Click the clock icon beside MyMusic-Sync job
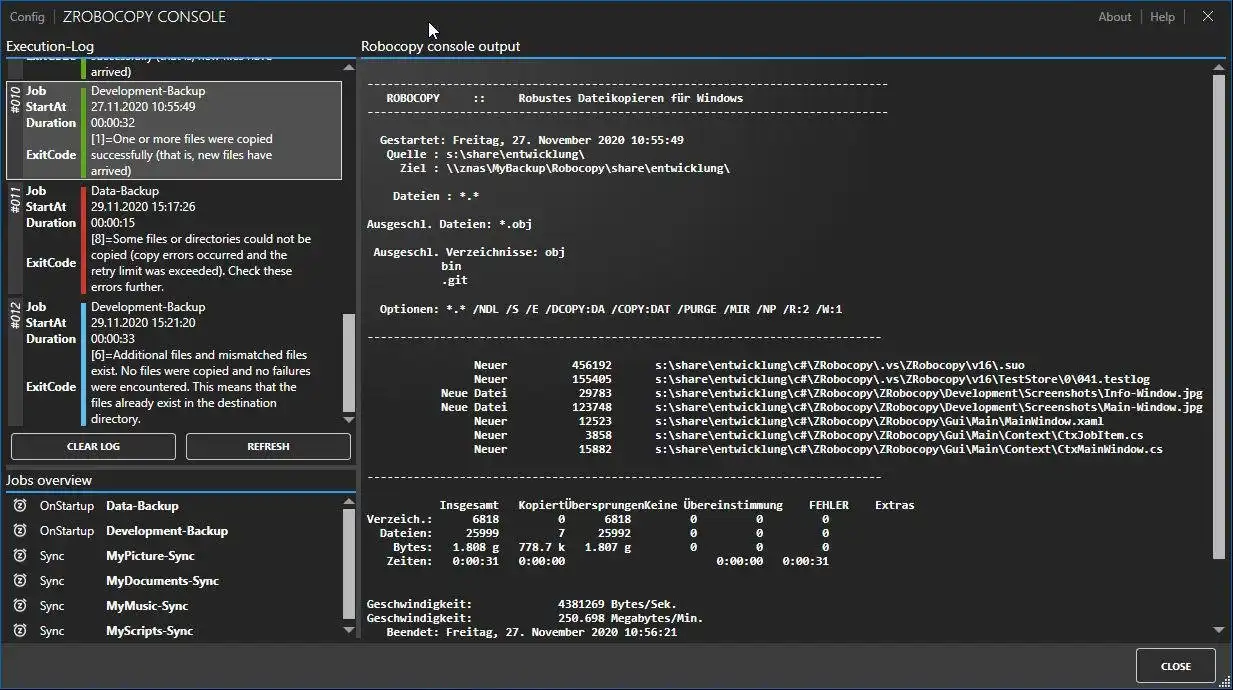Viewport: 1233px width, 690px height. pyautogui.click(x=20, y=605)
